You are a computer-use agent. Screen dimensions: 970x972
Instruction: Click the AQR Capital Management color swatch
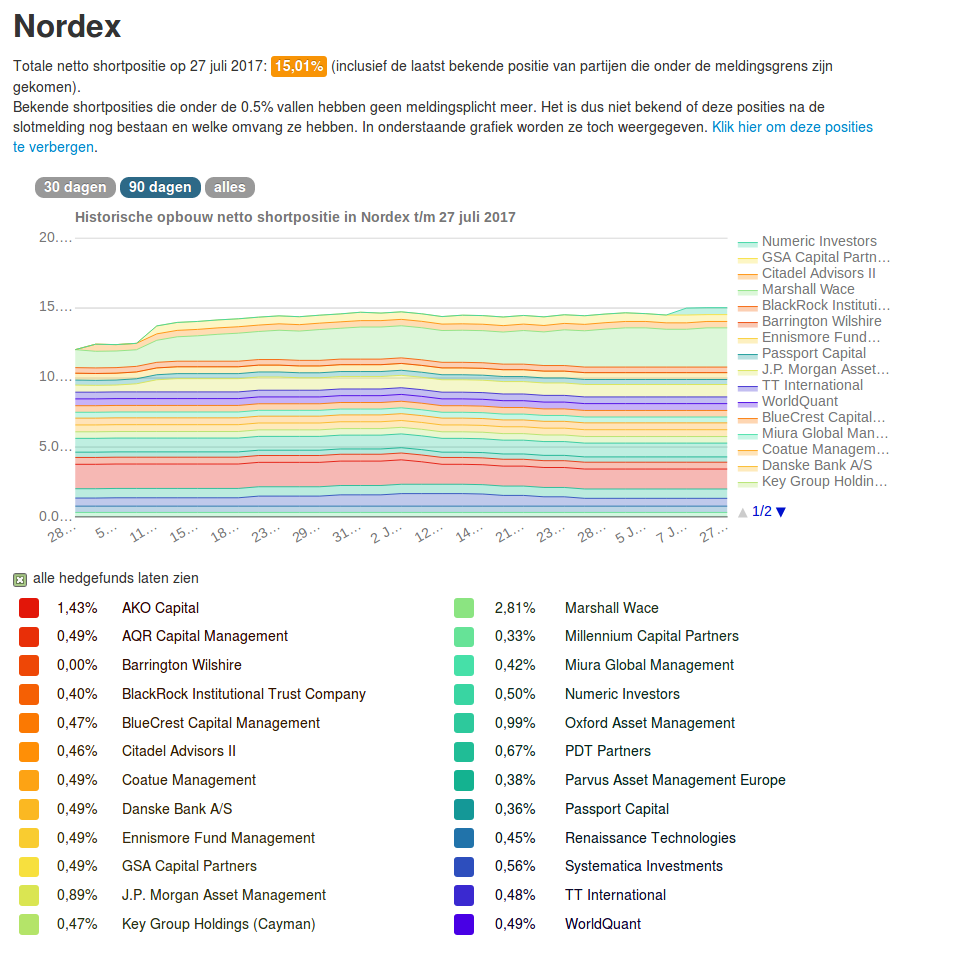pyautogui.click(x=29, y=637)
